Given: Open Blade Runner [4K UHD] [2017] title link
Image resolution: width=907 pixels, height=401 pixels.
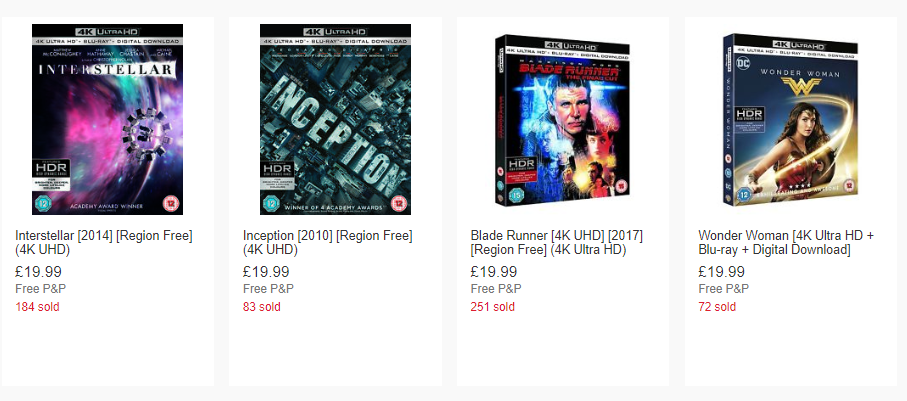Looking at the screenshot, I should (556, 243).
